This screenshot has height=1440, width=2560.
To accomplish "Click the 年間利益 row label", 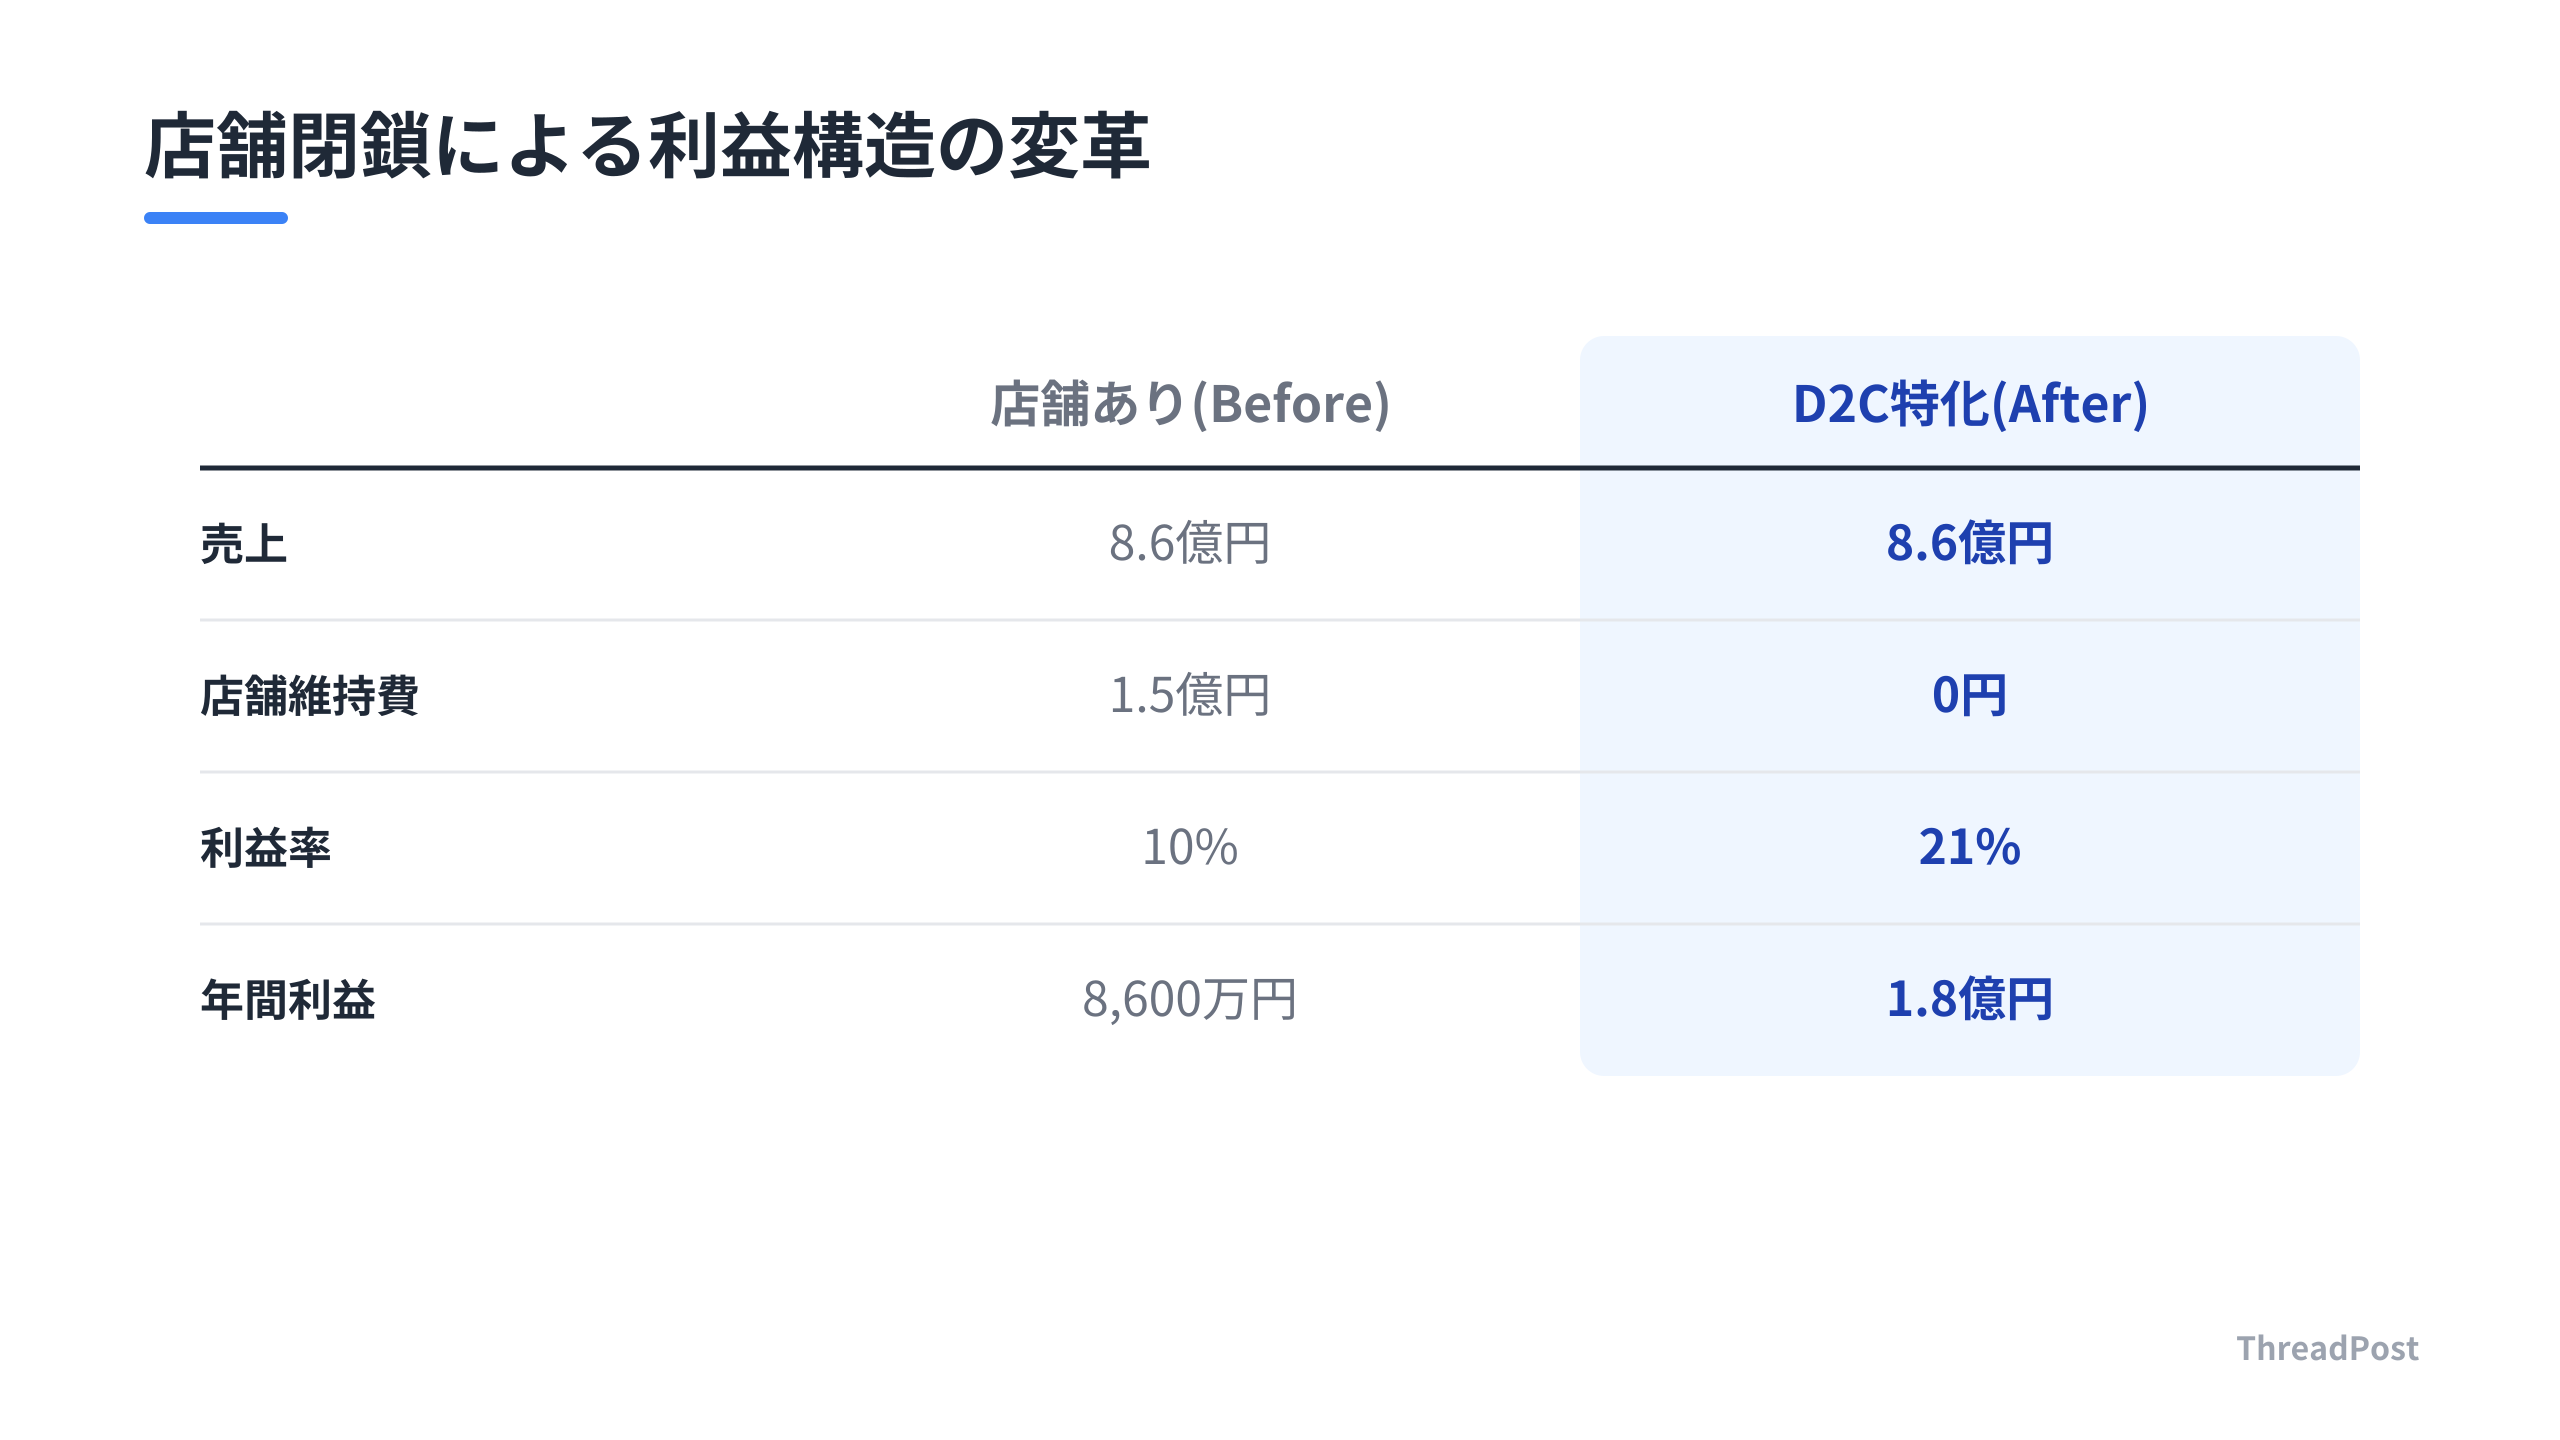I will click(288, 1000).
